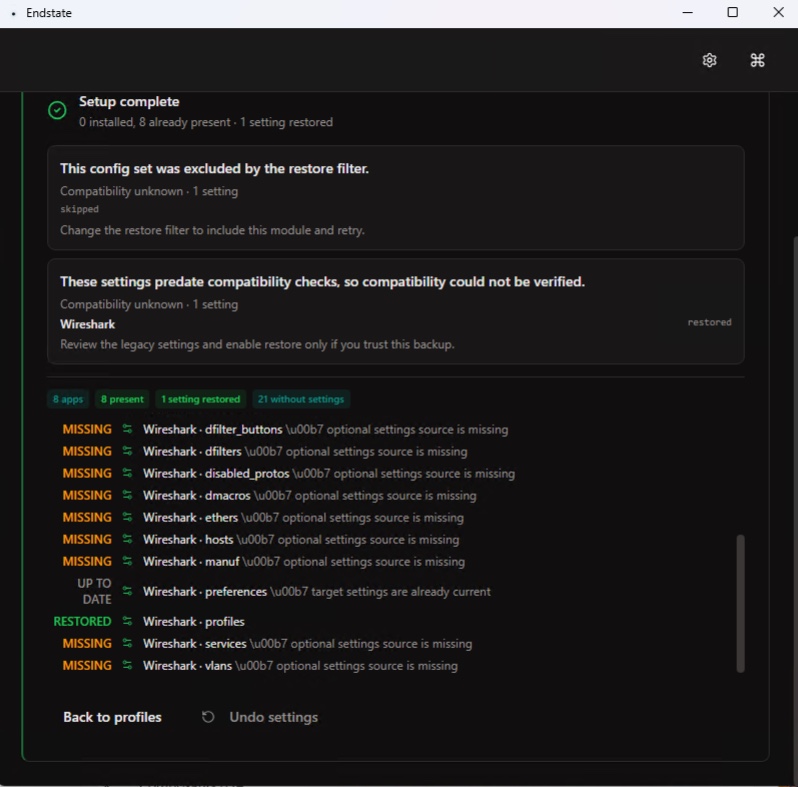
Task: Click settings icon on hosts row
Action: tap(127, 539)
